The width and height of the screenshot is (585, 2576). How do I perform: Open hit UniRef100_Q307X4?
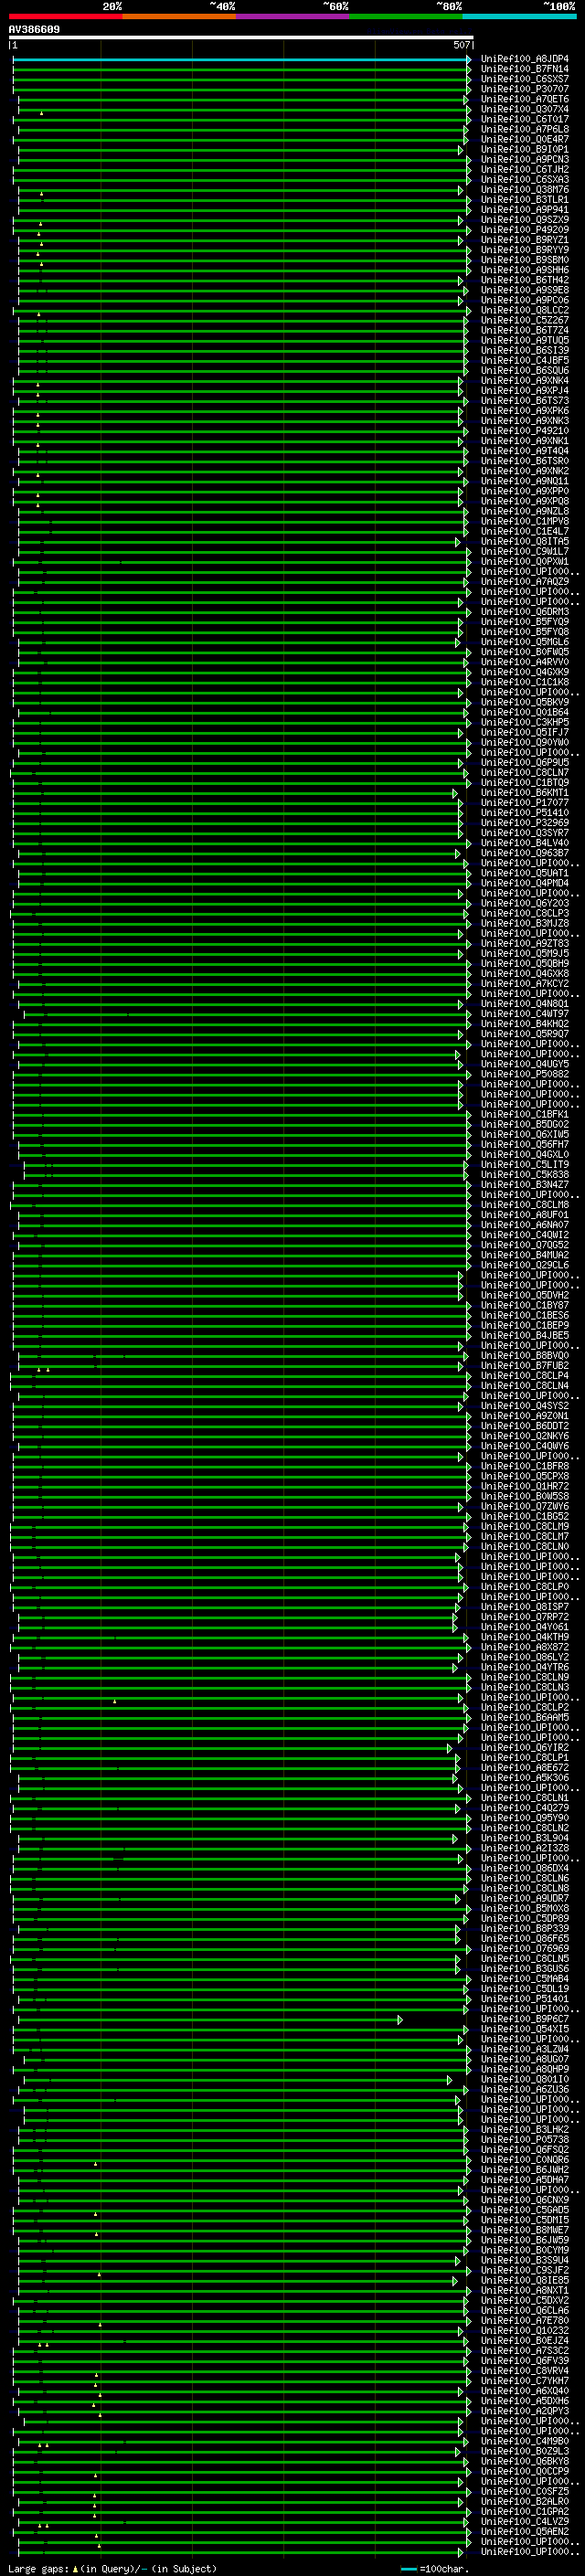point(525,109)
